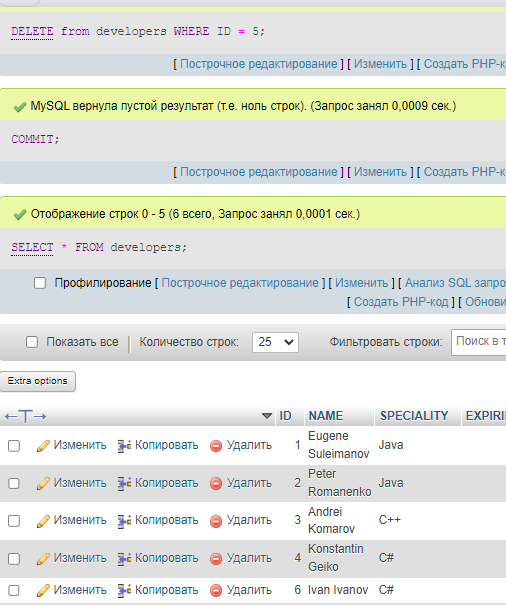
Task: Click Создать PHP-код link under the SELECT query
Action: [x=401, y=302]
